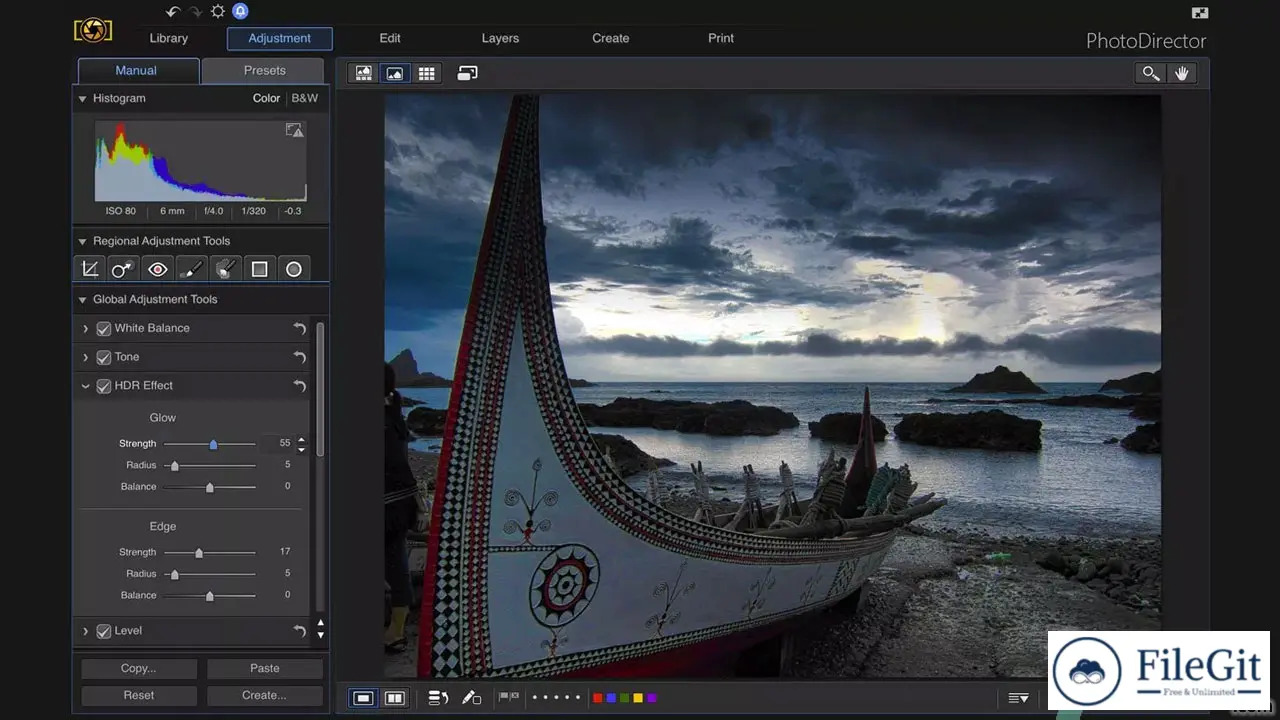Switch to browser grid mode
This screenshot has height=720, width=1280.
click(x=427, y=74)
